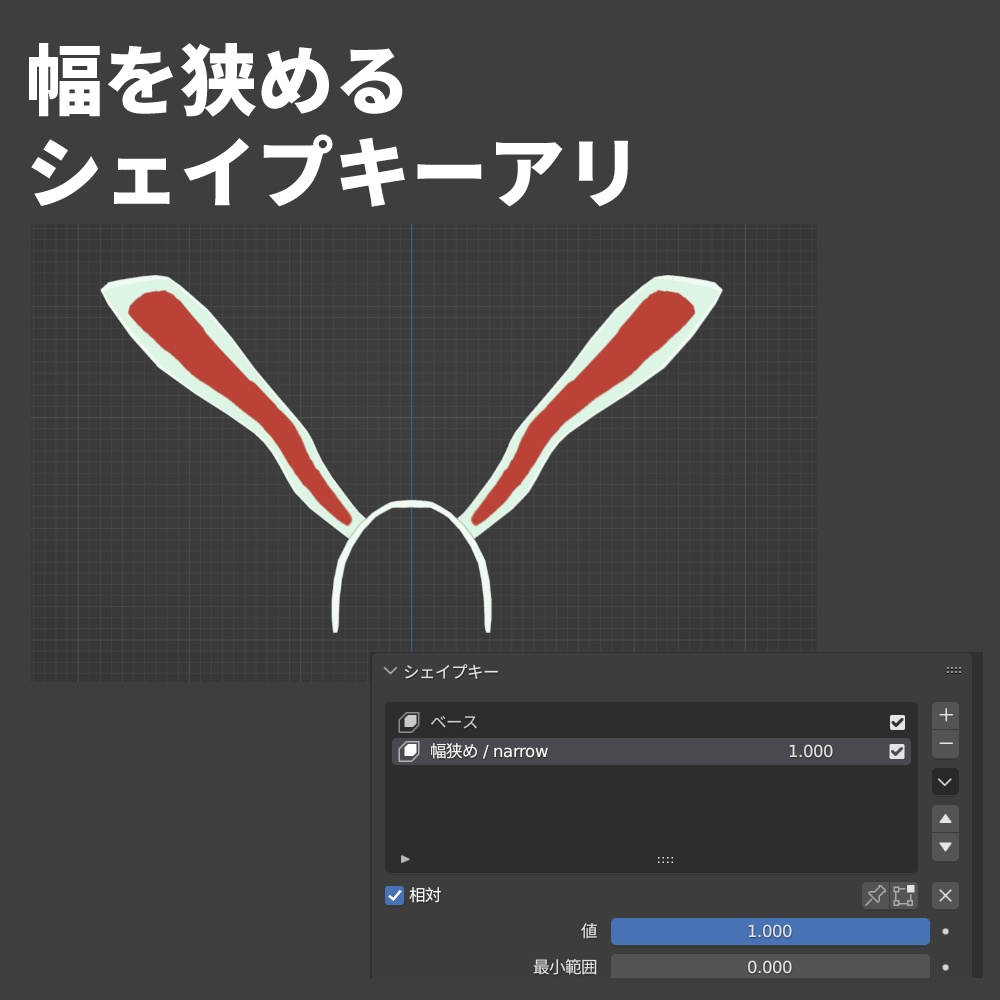Uncheck the ベース shape key checkbox
This screenshot has height=1000, width=1000.
click(x=897, y=722)
